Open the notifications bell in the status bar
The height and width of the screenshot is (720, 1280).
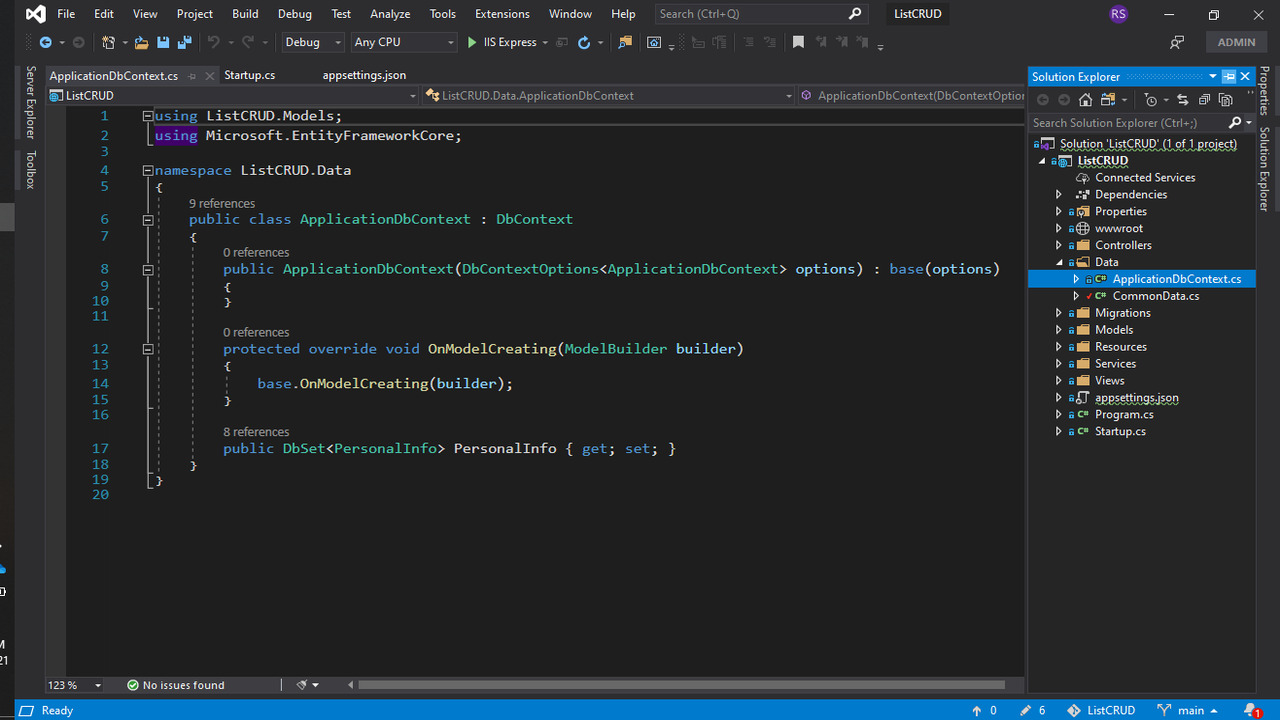(1252, 710)
